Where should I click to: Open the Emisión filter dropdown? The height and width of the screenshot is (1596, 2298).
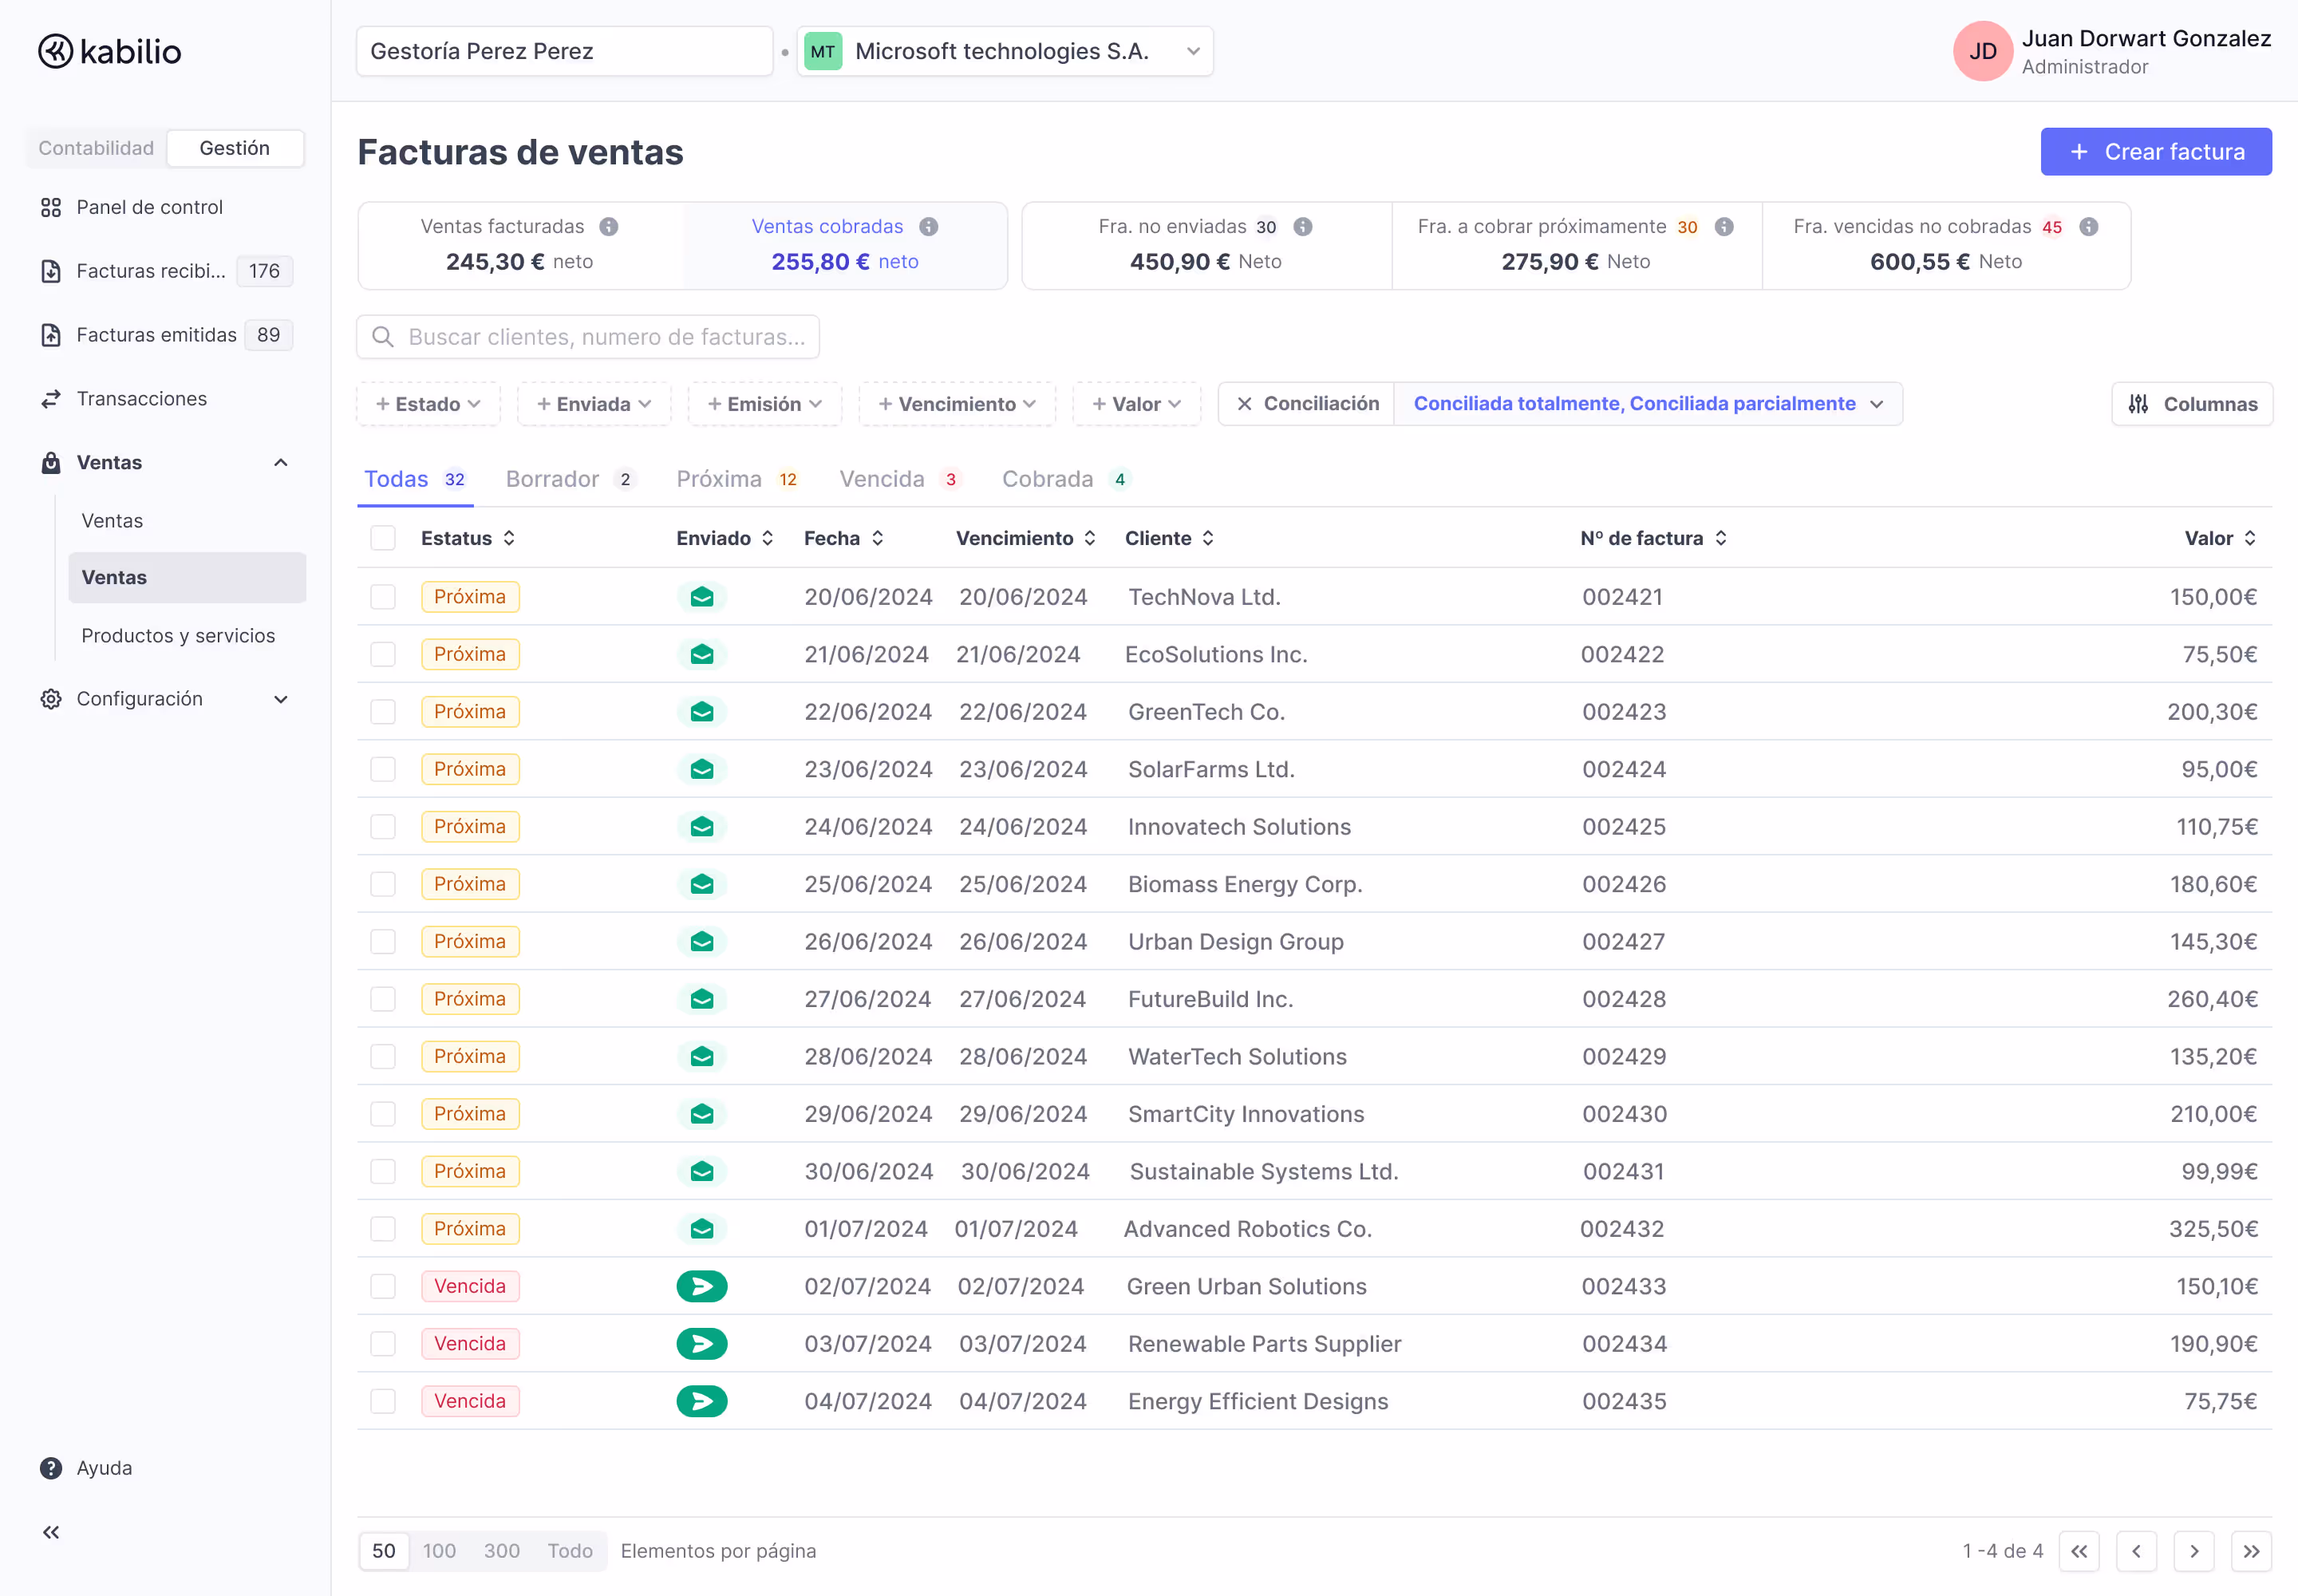[765, 404]
